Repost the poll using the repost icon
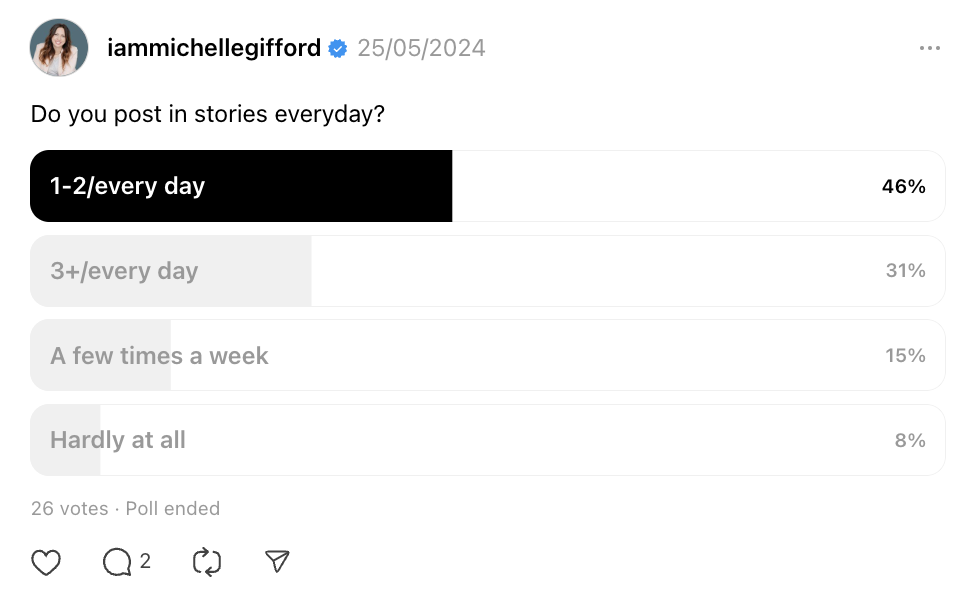 pyautogui.click(x=206, y=562)
